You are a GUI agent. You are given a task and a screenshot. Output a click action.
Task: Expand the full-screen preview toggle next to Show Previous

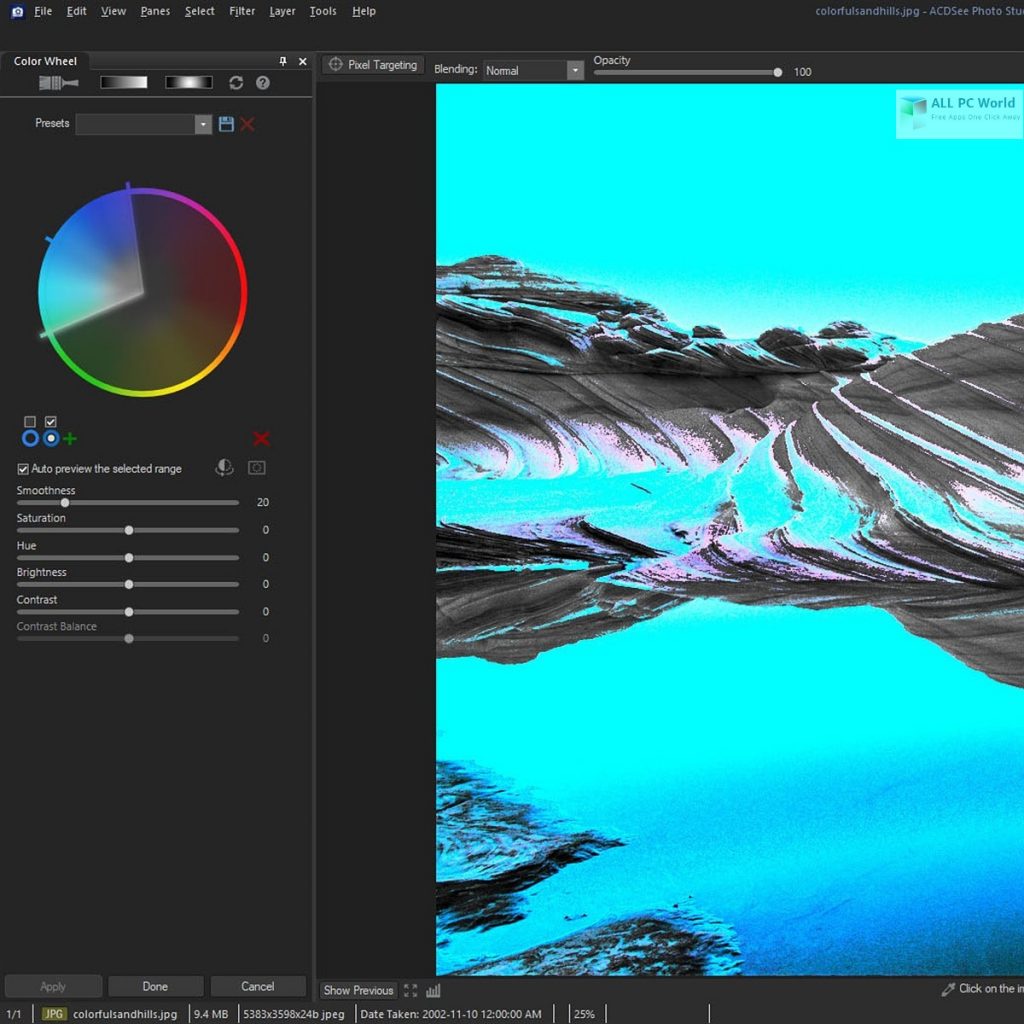410,989
